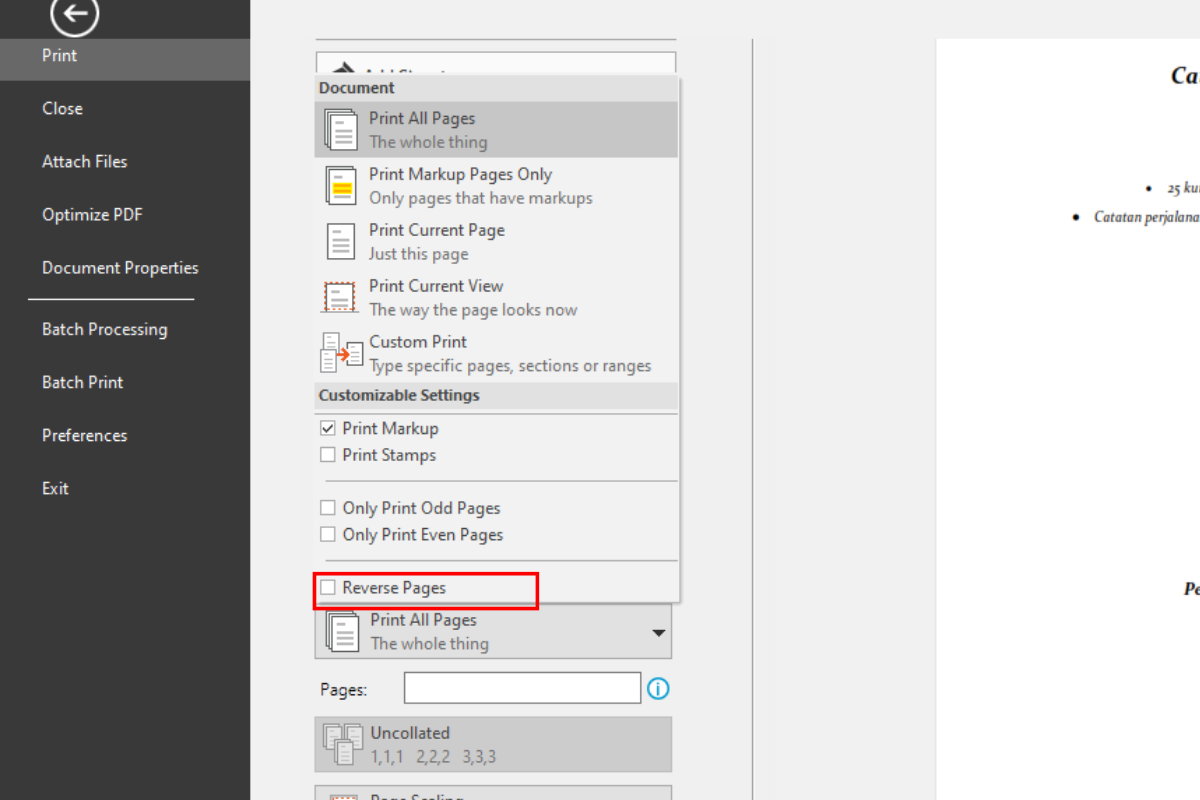
Task: Click the Uncollated pages icon
Action: click(341, 745)
